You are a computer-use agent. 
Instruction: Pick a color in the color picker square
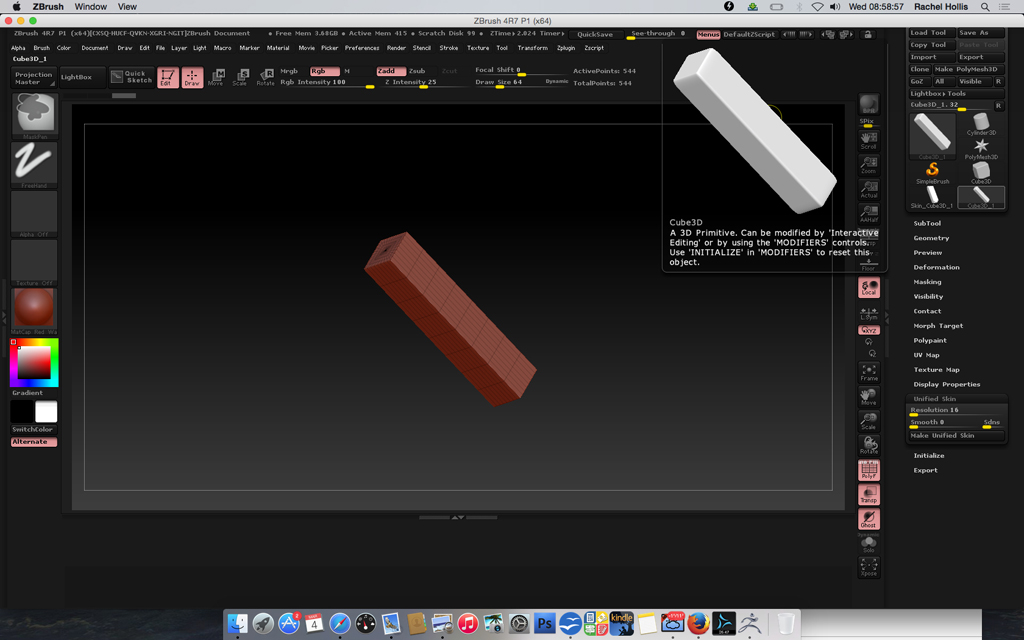34,362
